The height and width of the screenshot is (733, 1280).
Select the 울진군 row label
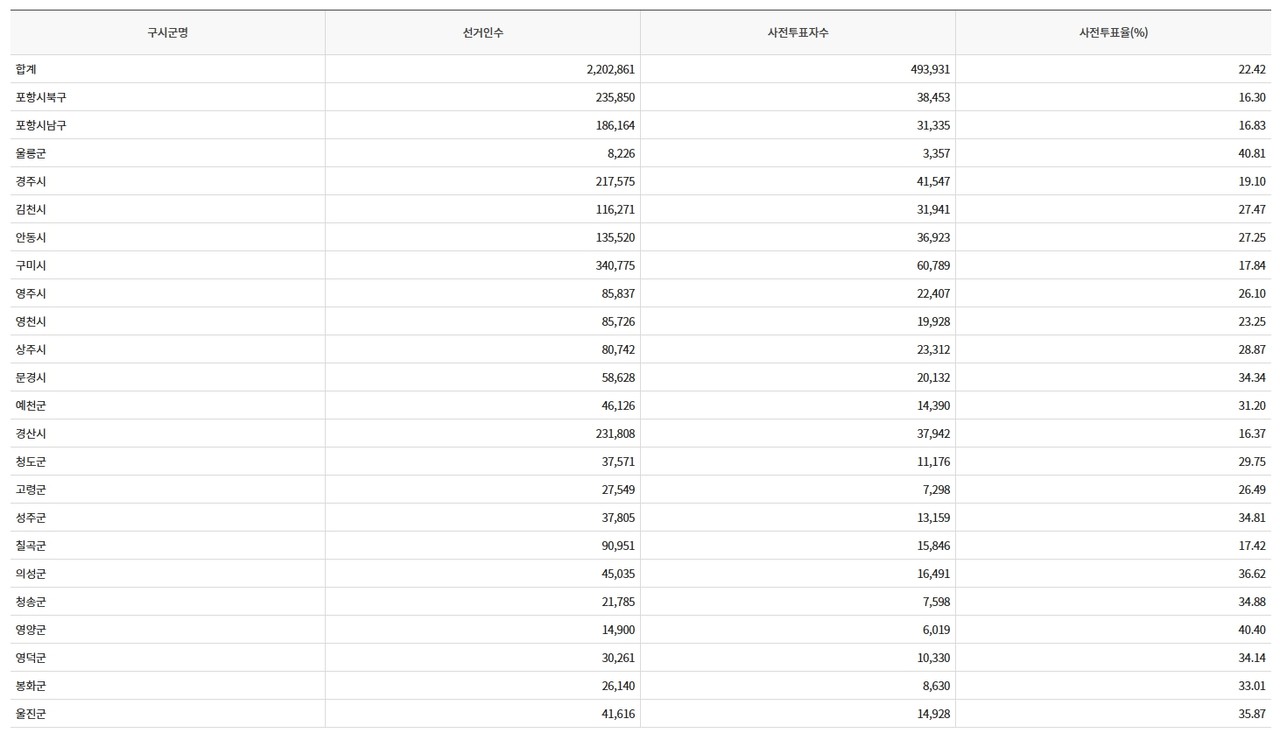[x=31, y=713]
